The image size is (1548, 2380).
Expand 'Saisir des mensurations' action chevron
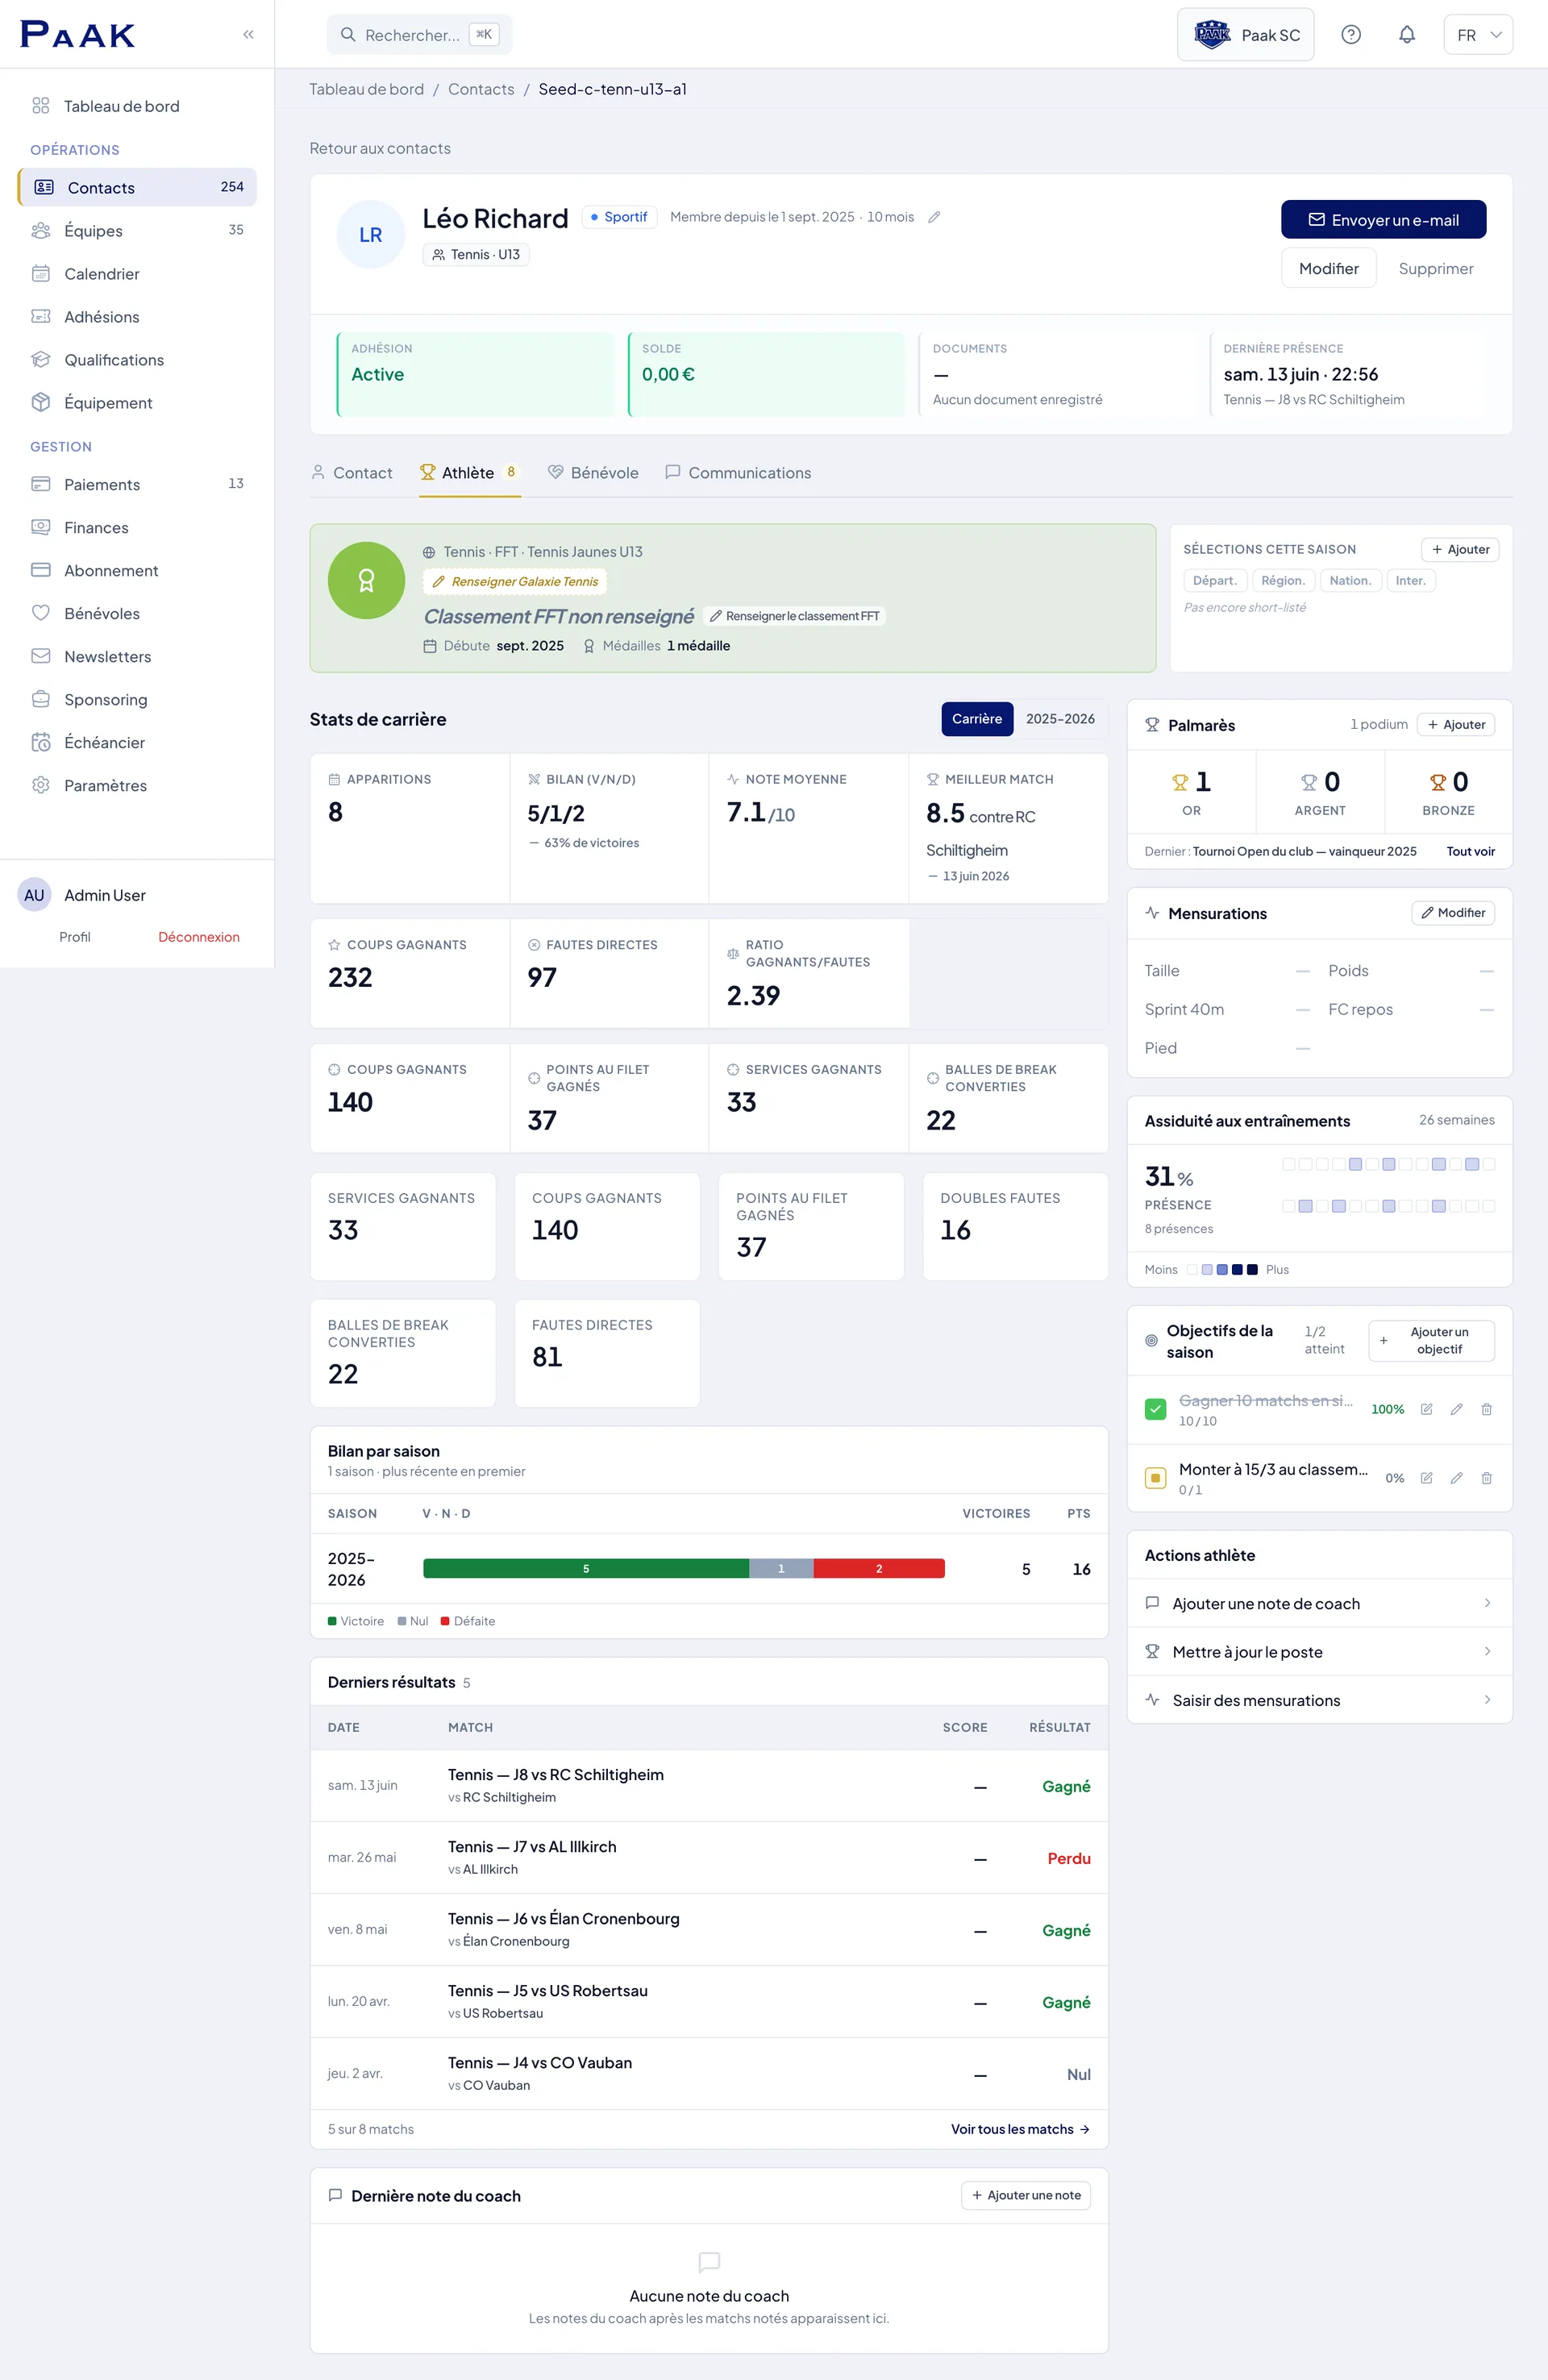[1487, 1700]
